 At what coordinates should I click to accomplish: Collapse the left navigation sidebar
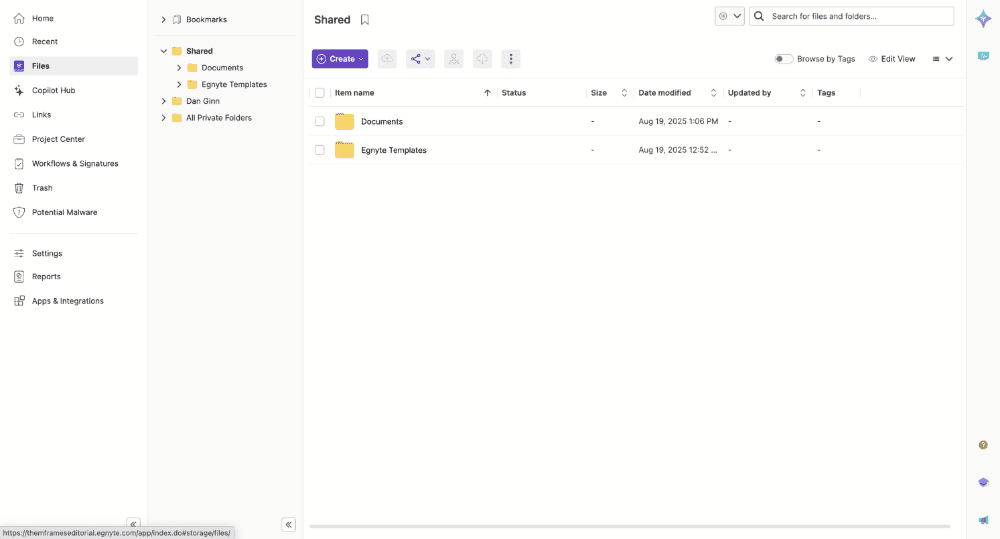(133, 524)
